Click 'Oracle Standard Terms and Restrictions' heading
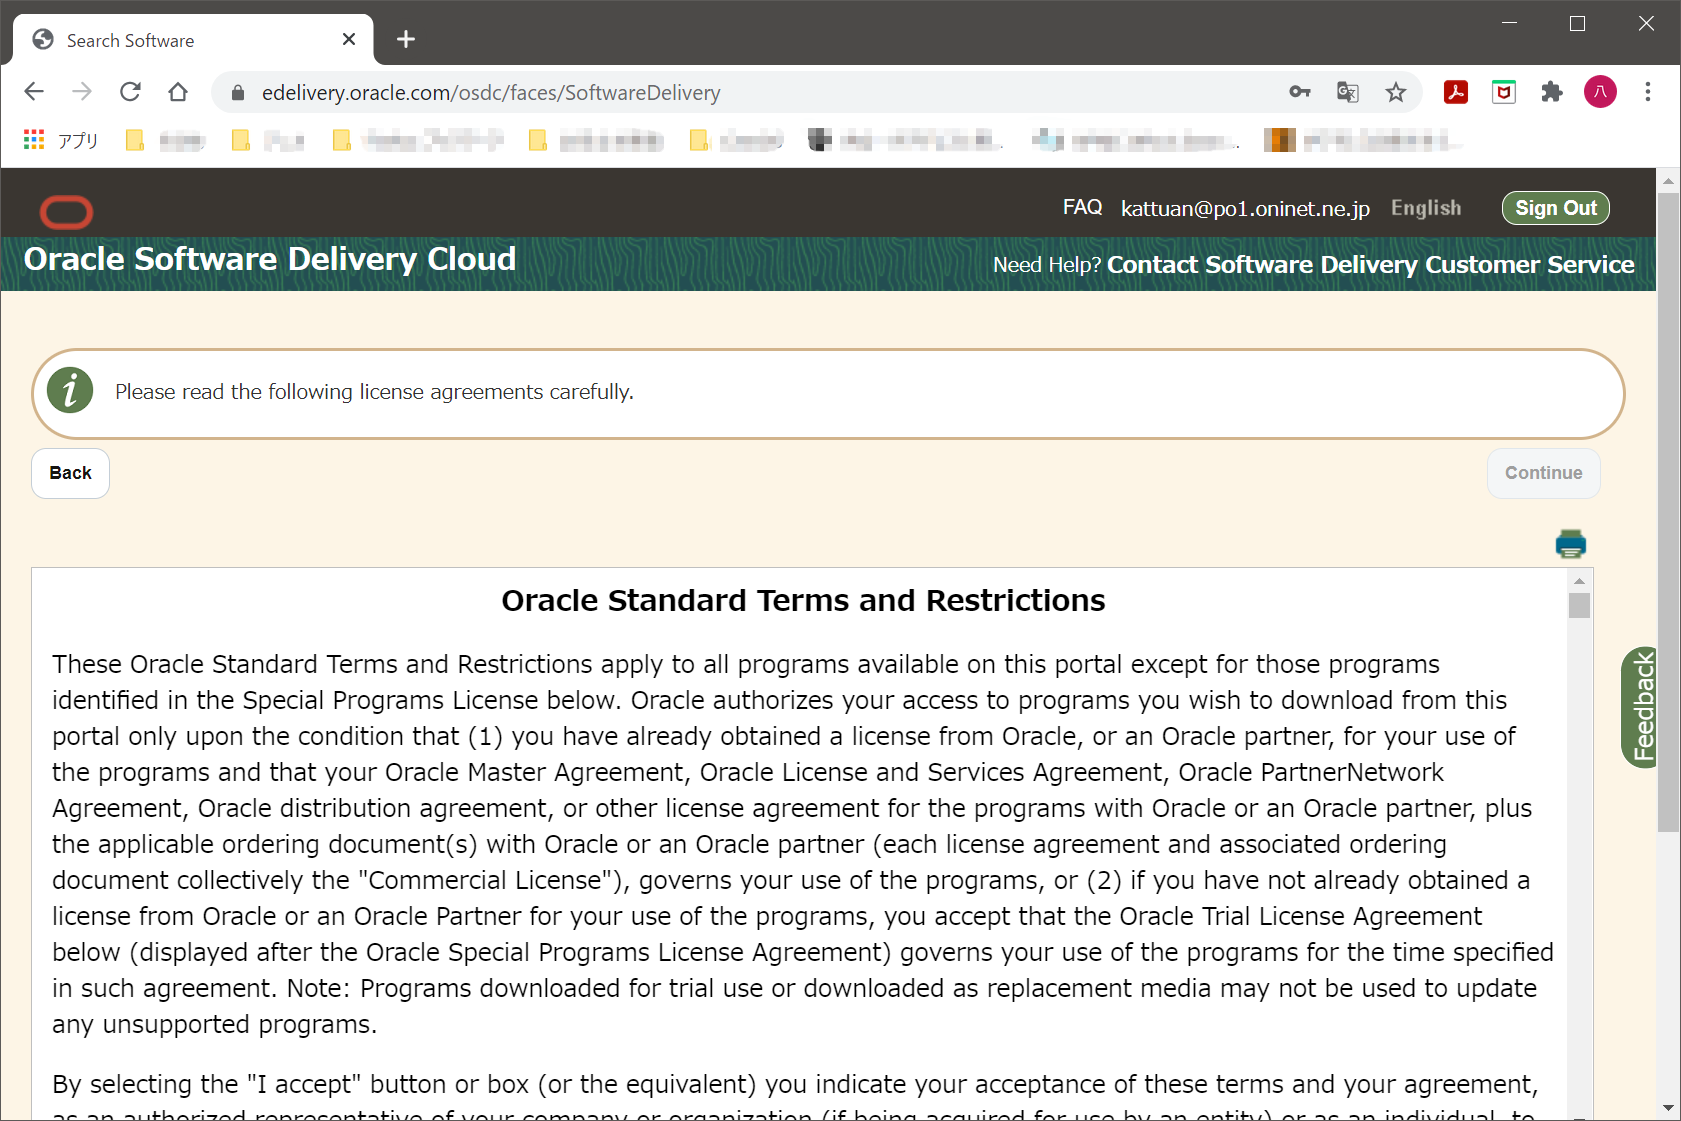The height and width of the screenshot is (1121, 1681). (x=803, y=600)
